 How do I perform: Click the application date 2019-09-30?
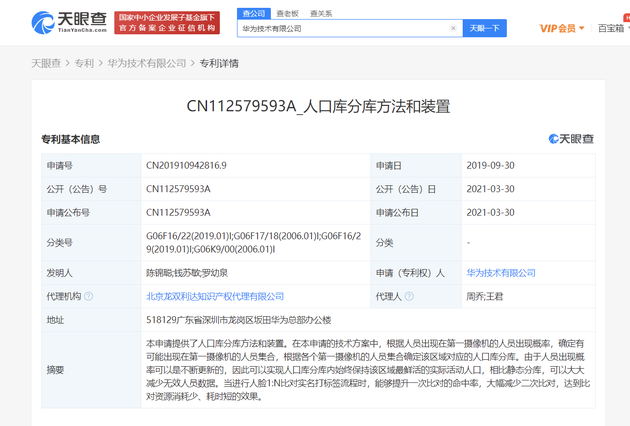[x=490, y=165]
